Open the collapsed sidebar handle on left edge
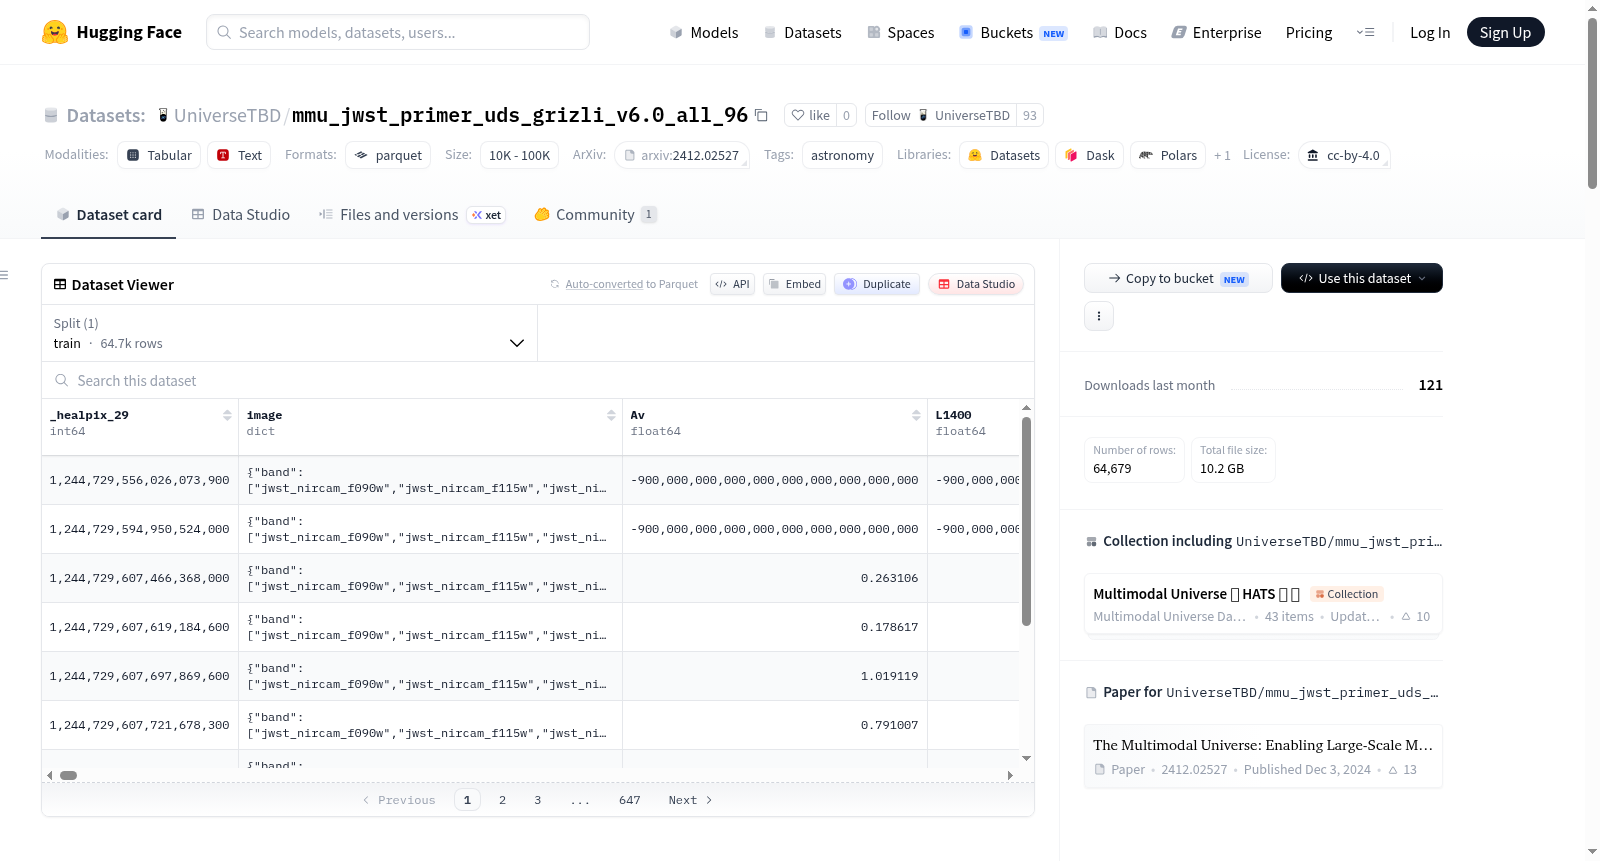 (x=4, y=275)
